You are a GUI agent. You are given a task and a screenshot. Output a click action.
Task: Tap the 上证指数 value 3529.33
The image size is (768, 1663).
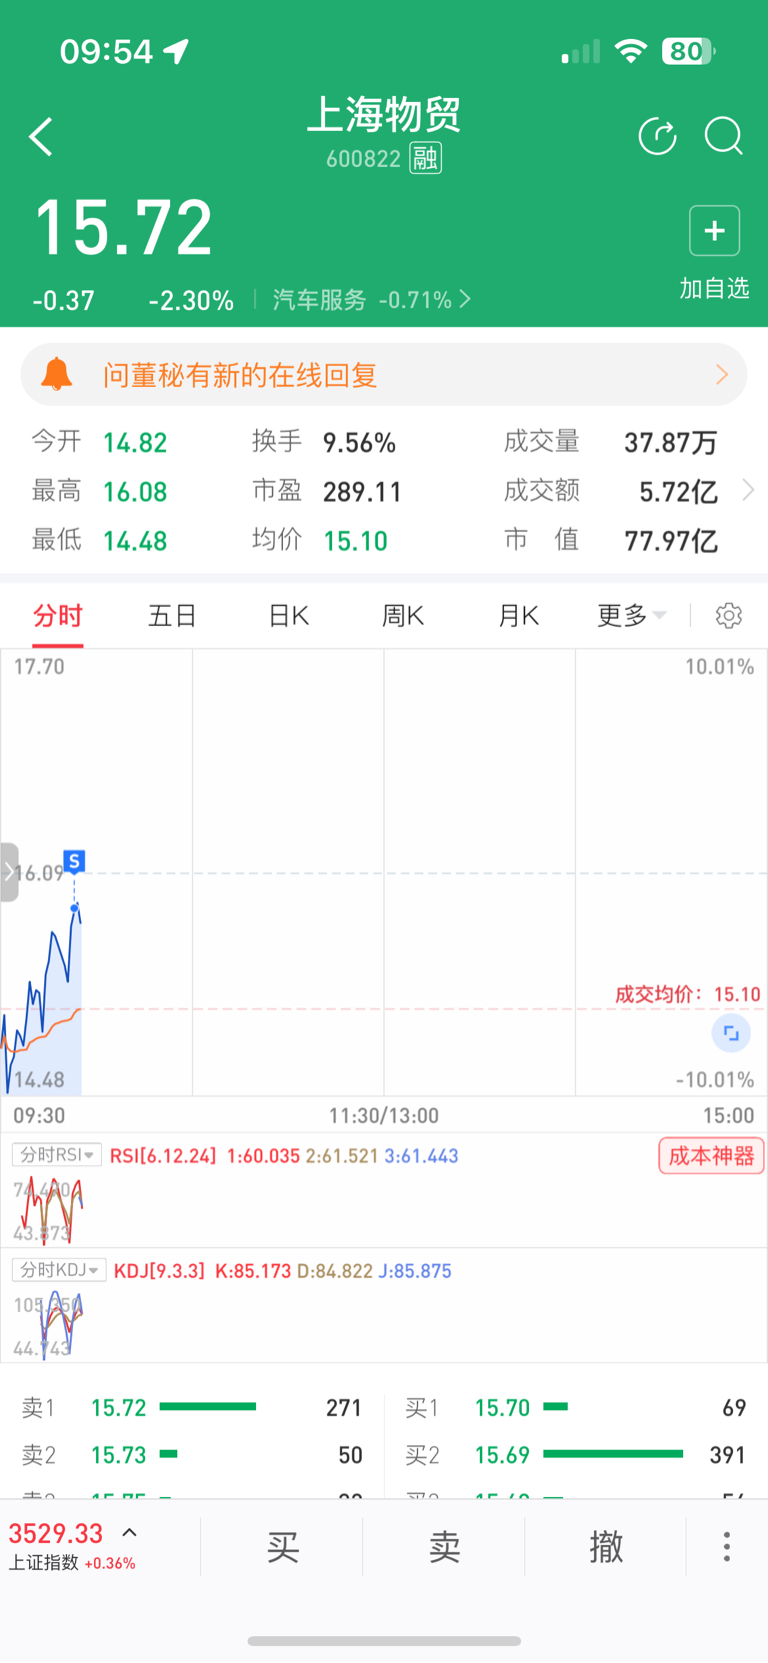56,1533
